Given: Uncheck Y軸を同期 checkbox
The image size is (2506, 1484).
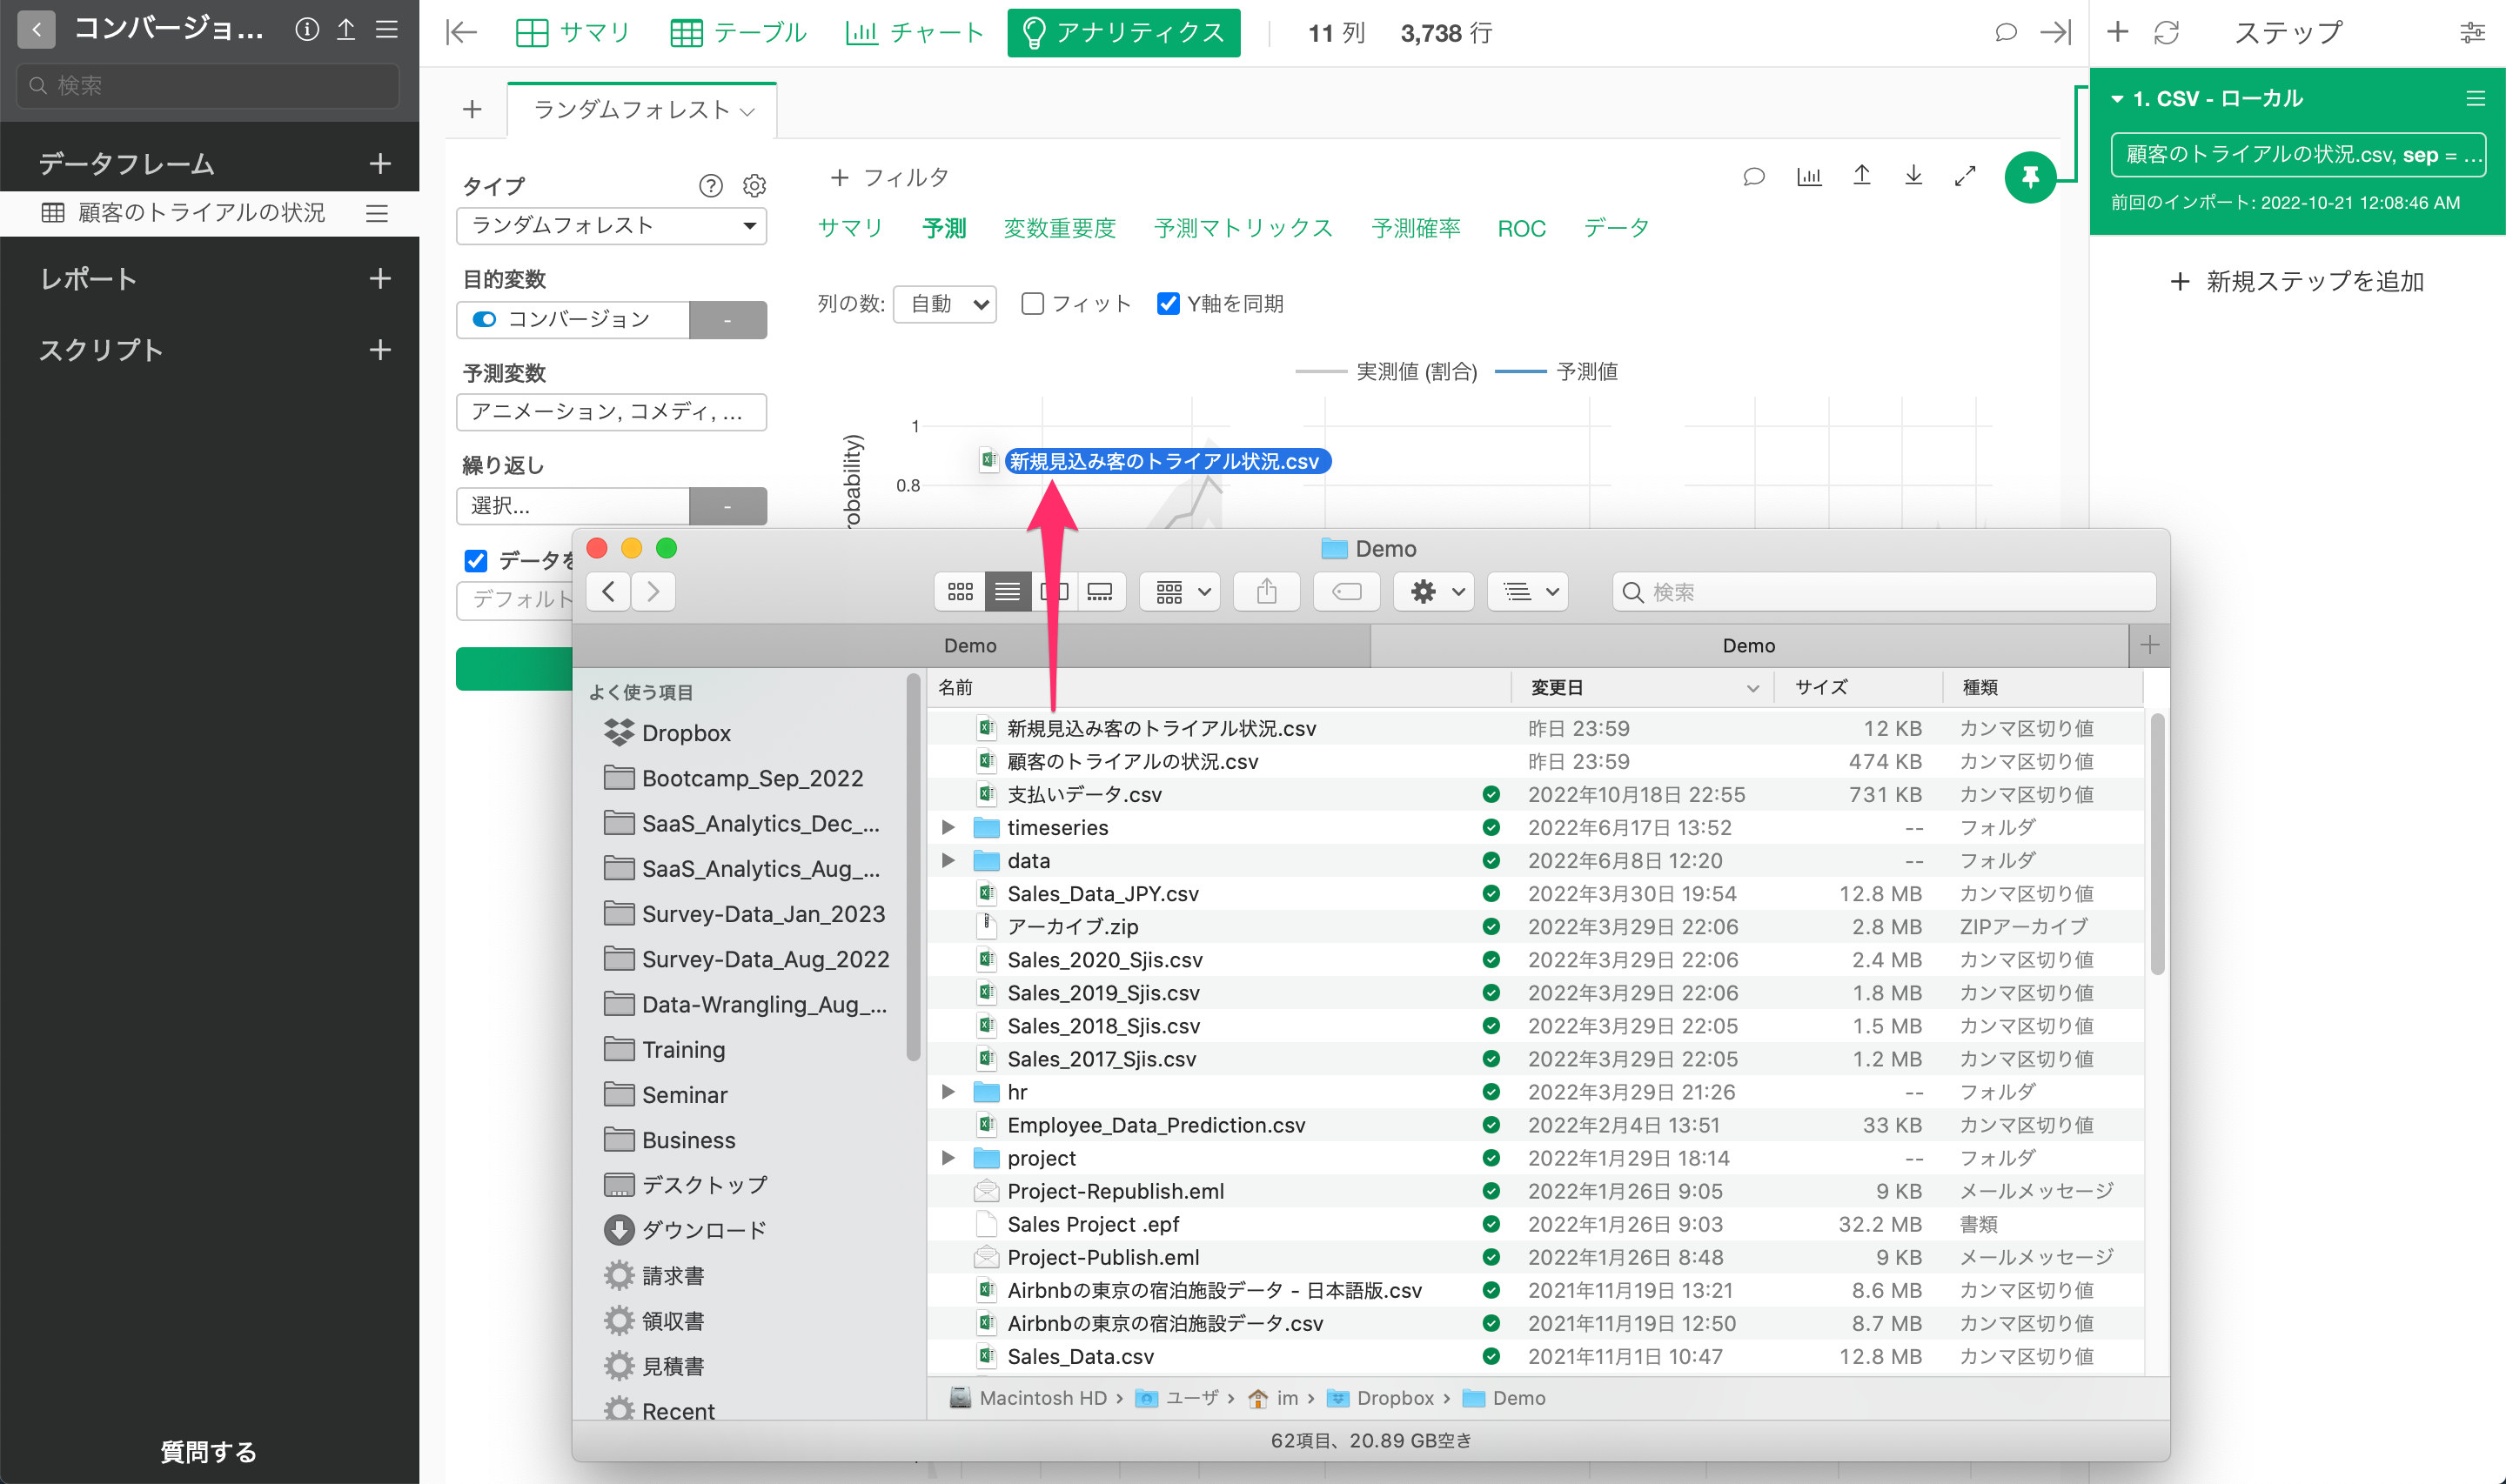Looking at the screenshot, I should click(1168, 303).
